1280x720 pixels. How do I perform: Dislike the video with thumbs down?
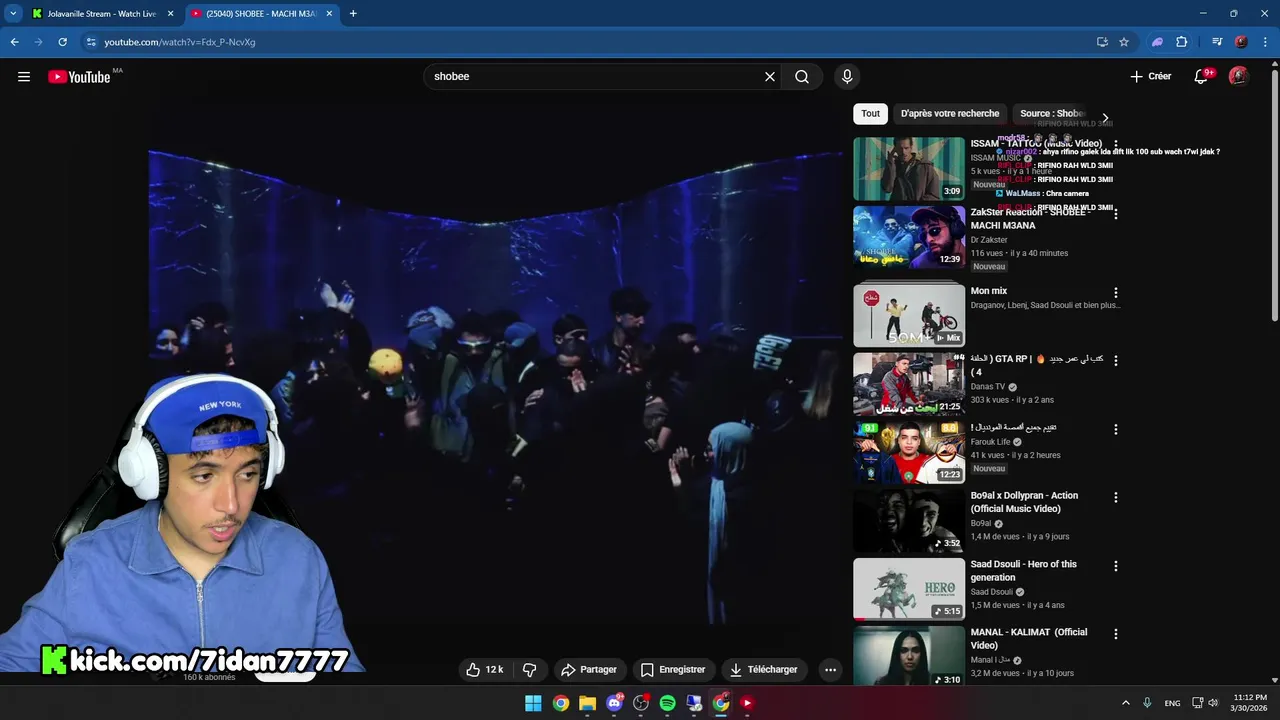[530, 670]
